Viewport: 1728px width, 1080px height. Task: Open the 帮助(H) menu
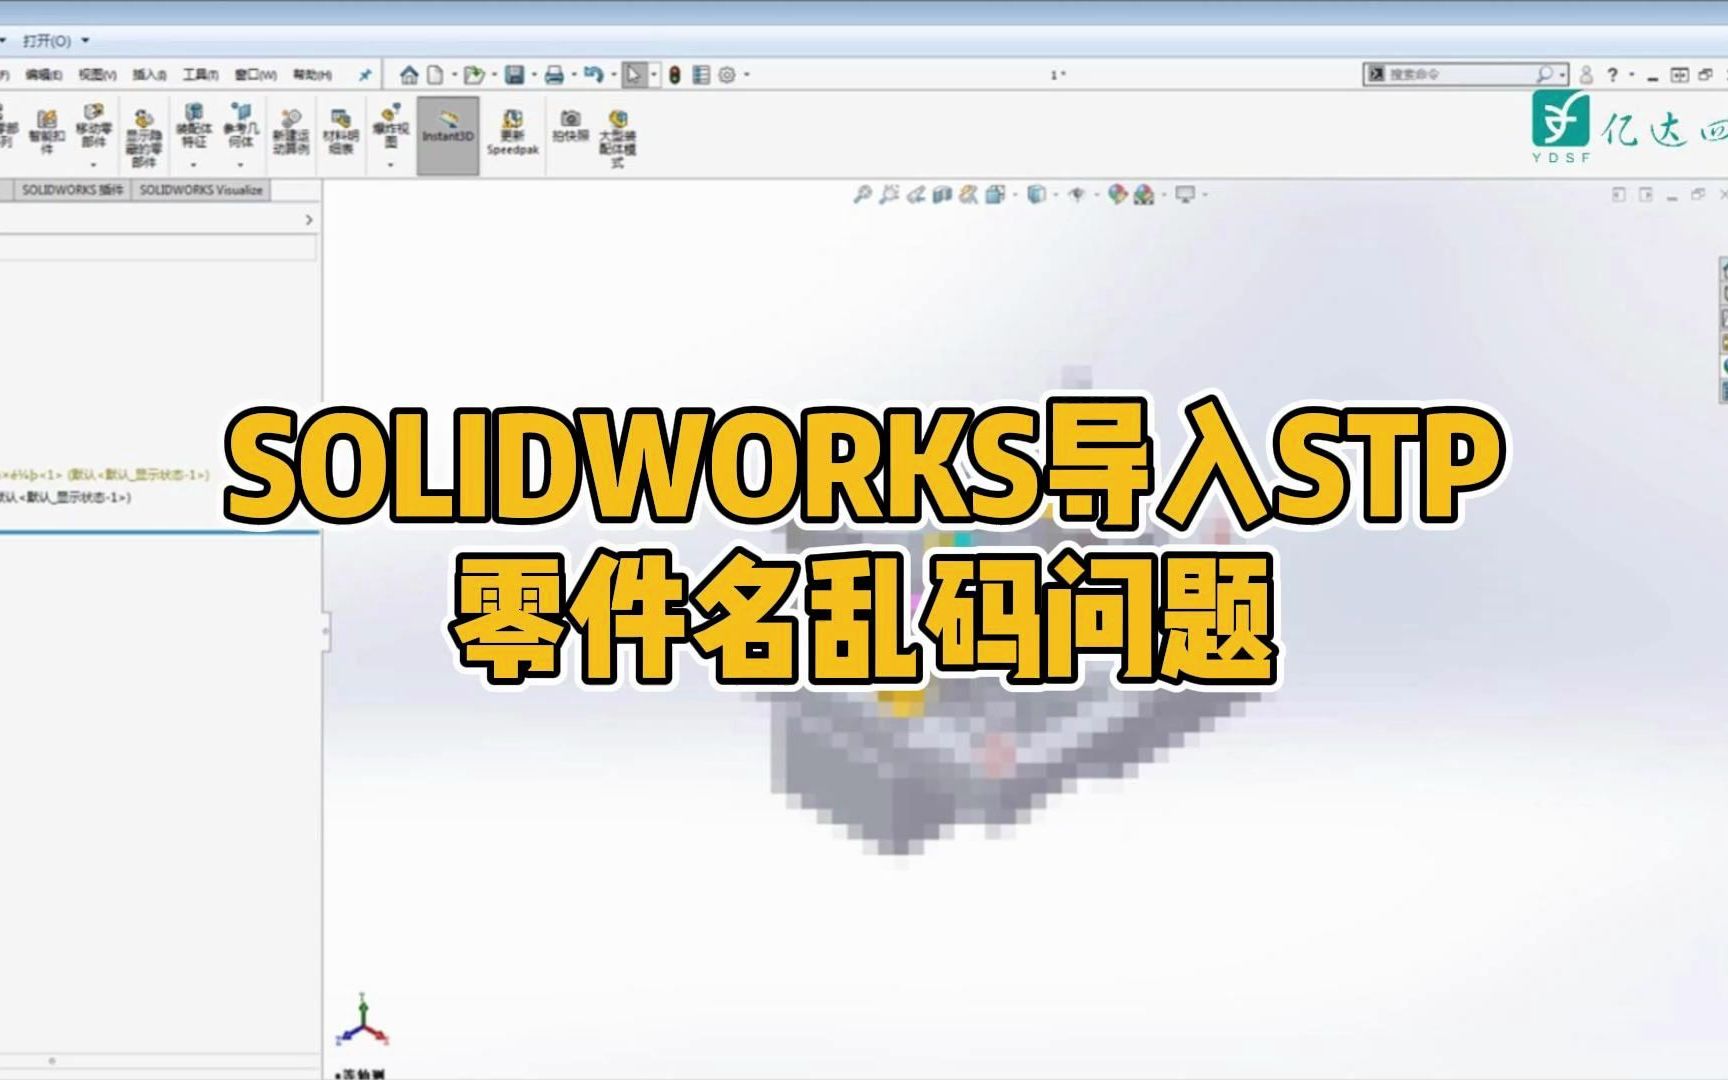point(312,75)
